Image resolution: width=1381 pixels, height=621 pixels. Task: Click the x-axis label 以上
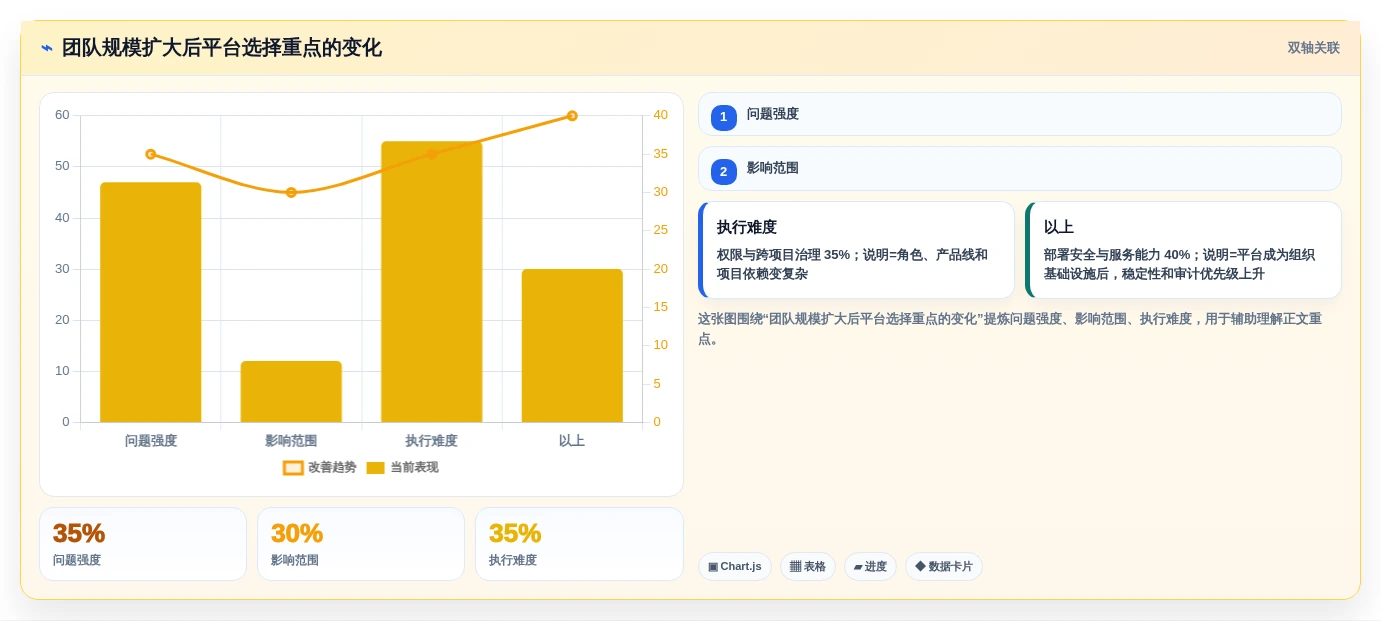572,441
